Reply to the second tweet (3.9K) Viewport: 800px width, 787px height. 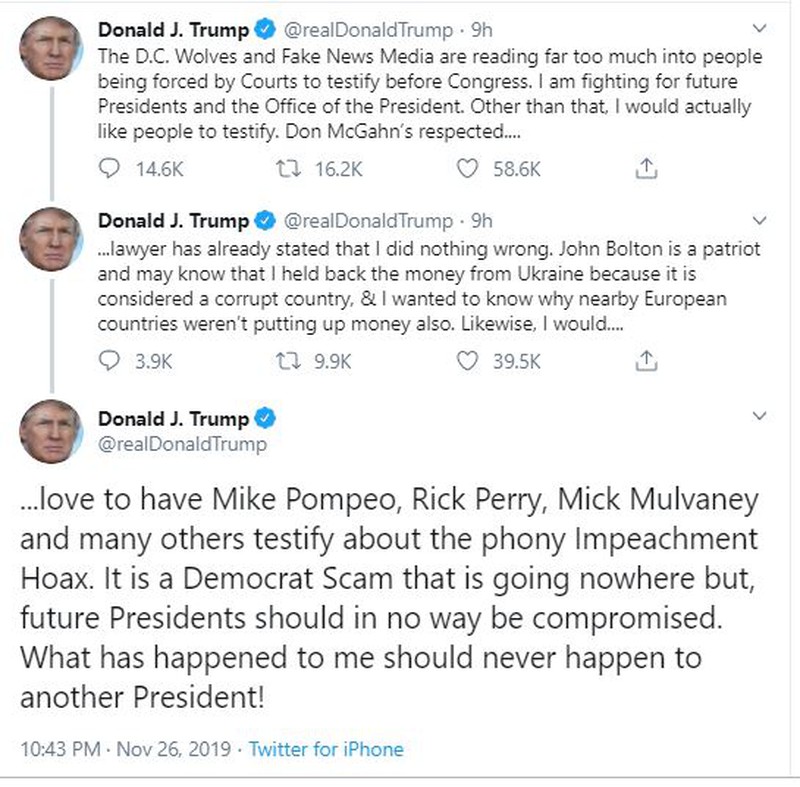tap(110, 361)
